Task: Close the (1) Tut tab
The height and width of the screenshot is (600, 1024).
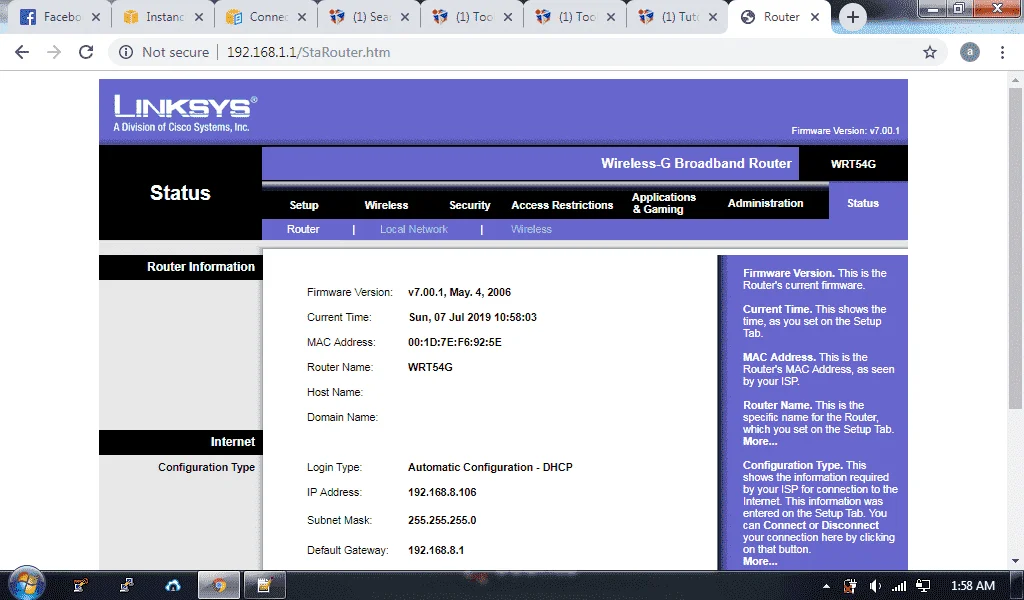Action: point(713,18)
